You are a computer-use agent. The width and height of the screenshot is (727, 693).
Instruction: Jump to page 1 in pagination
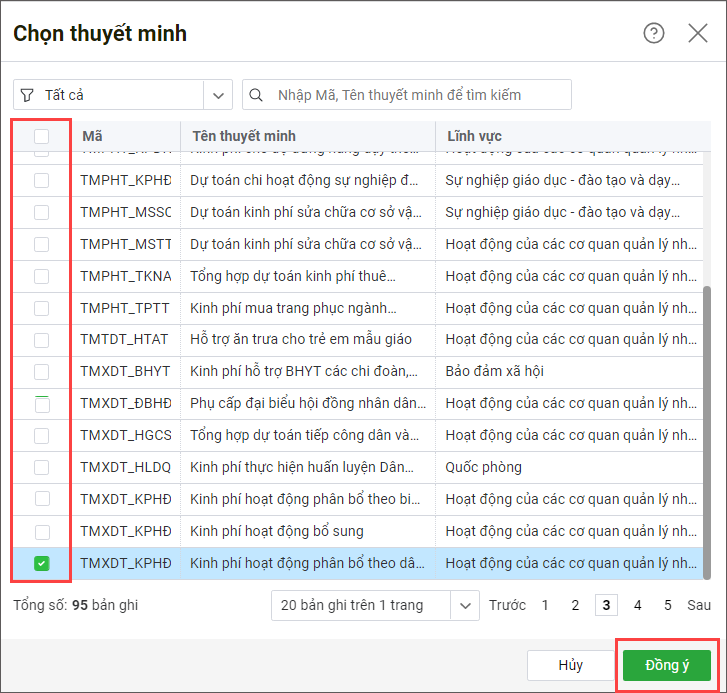click(545, 605)
